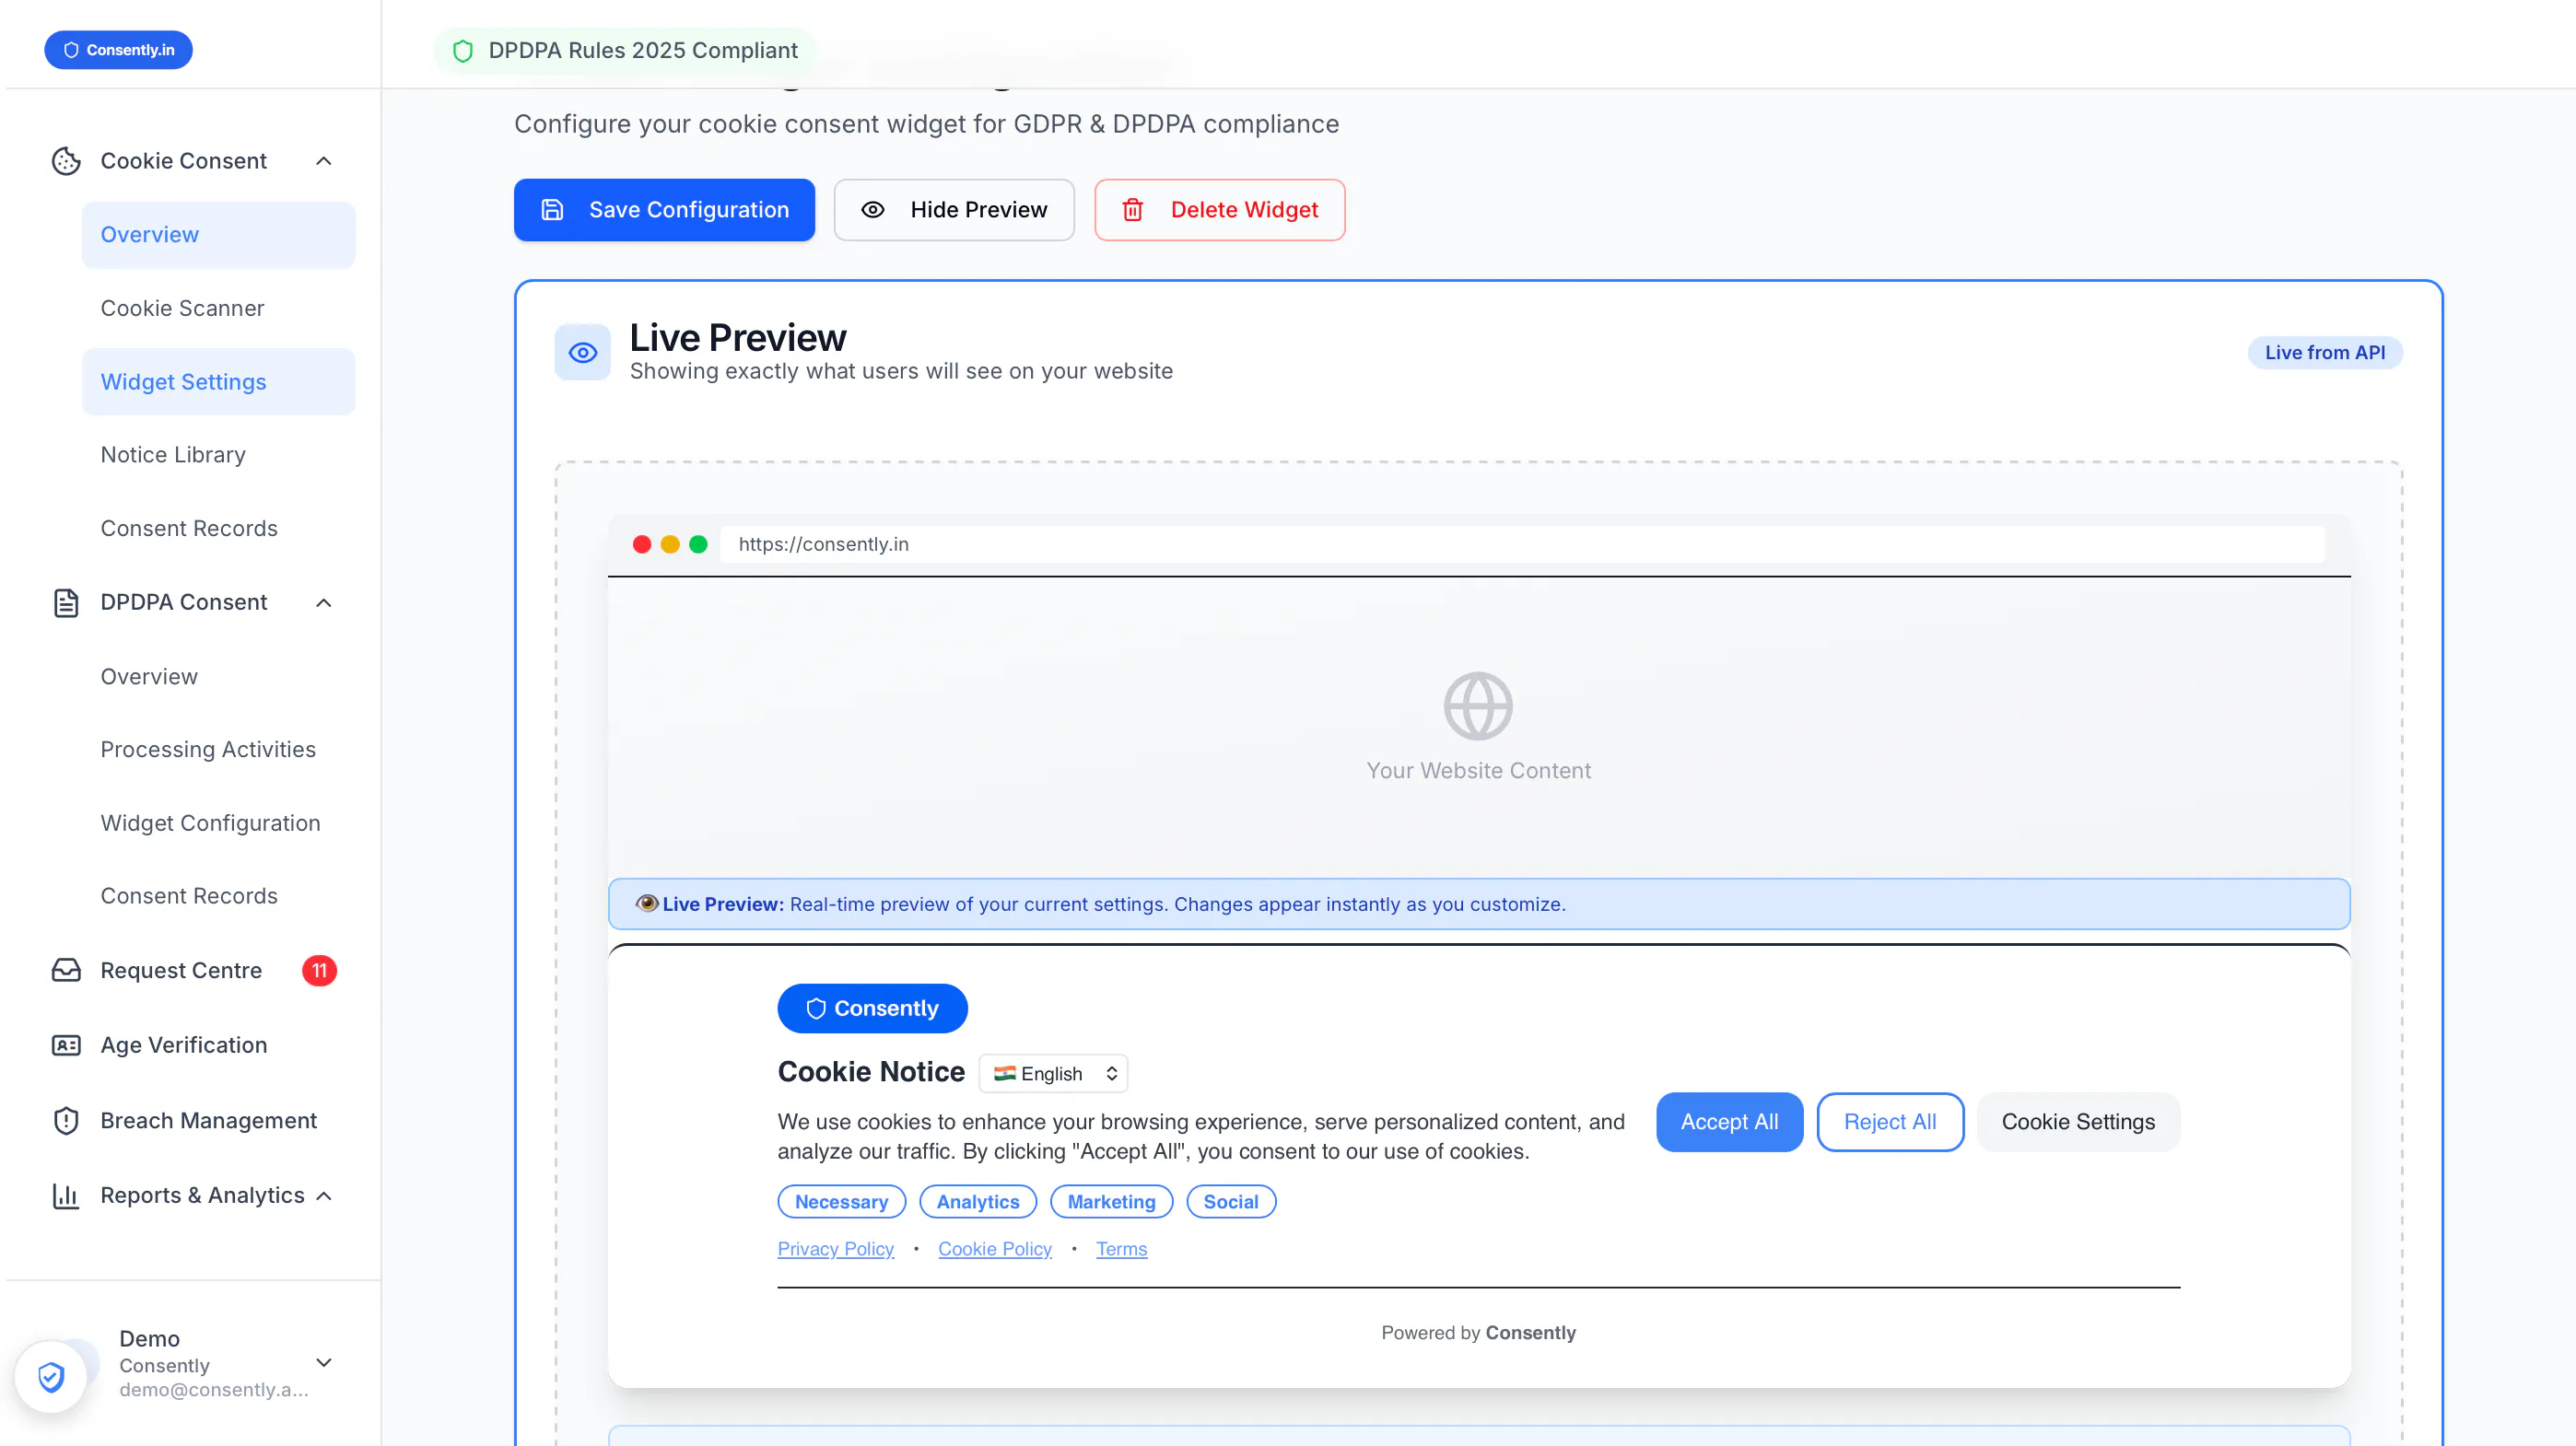The height and width of the screenshot is (1446, 2576).
Task: Click Delete Widget button
Action: 1219,210
